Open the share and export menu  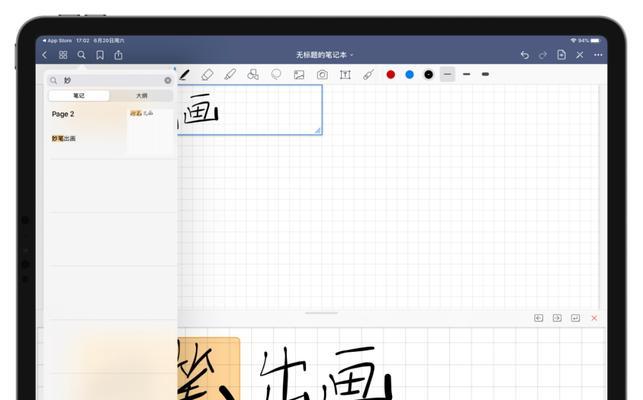pyautogui.click(x=118, y=55)
